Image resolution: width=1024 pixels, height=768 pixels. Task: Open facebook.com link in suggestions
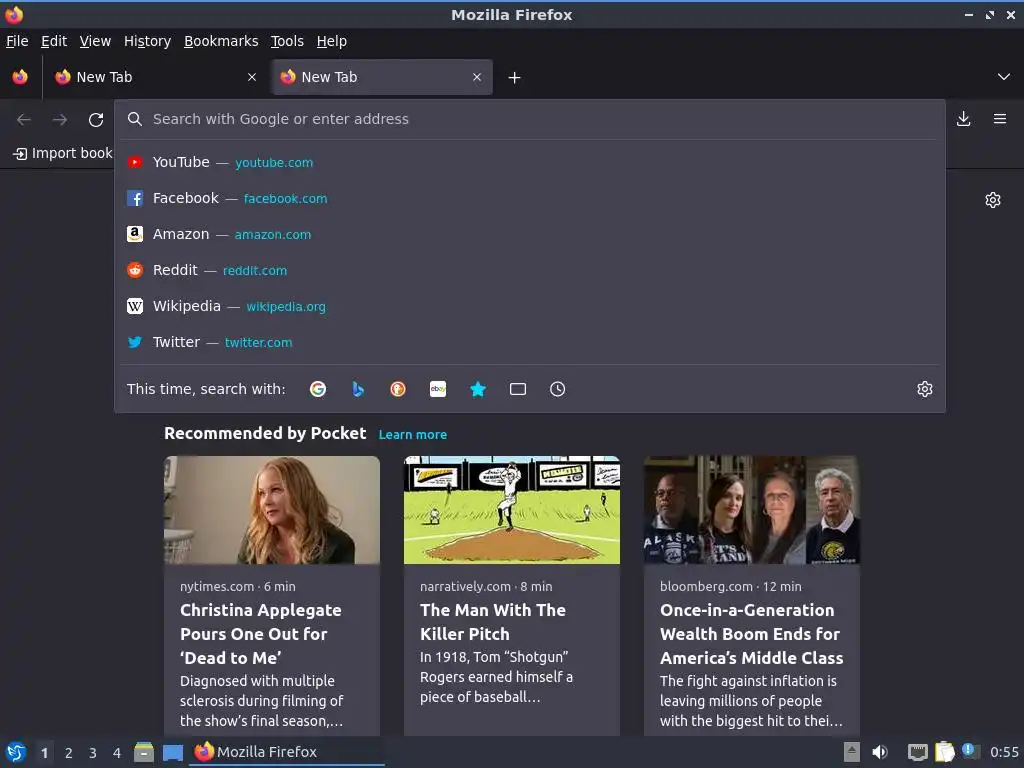click(x=285, y=199)
